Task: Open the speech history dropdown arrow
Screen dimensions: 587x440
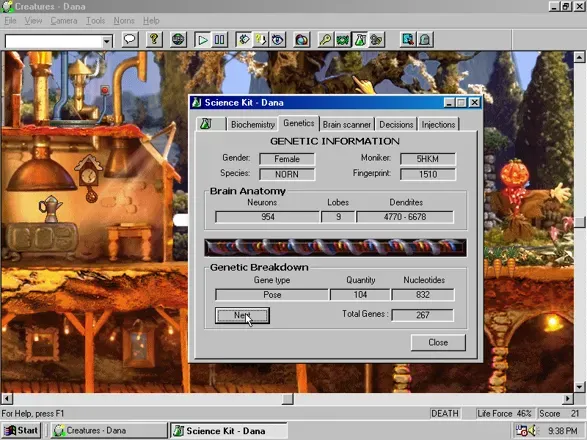Action: point(107,41)
